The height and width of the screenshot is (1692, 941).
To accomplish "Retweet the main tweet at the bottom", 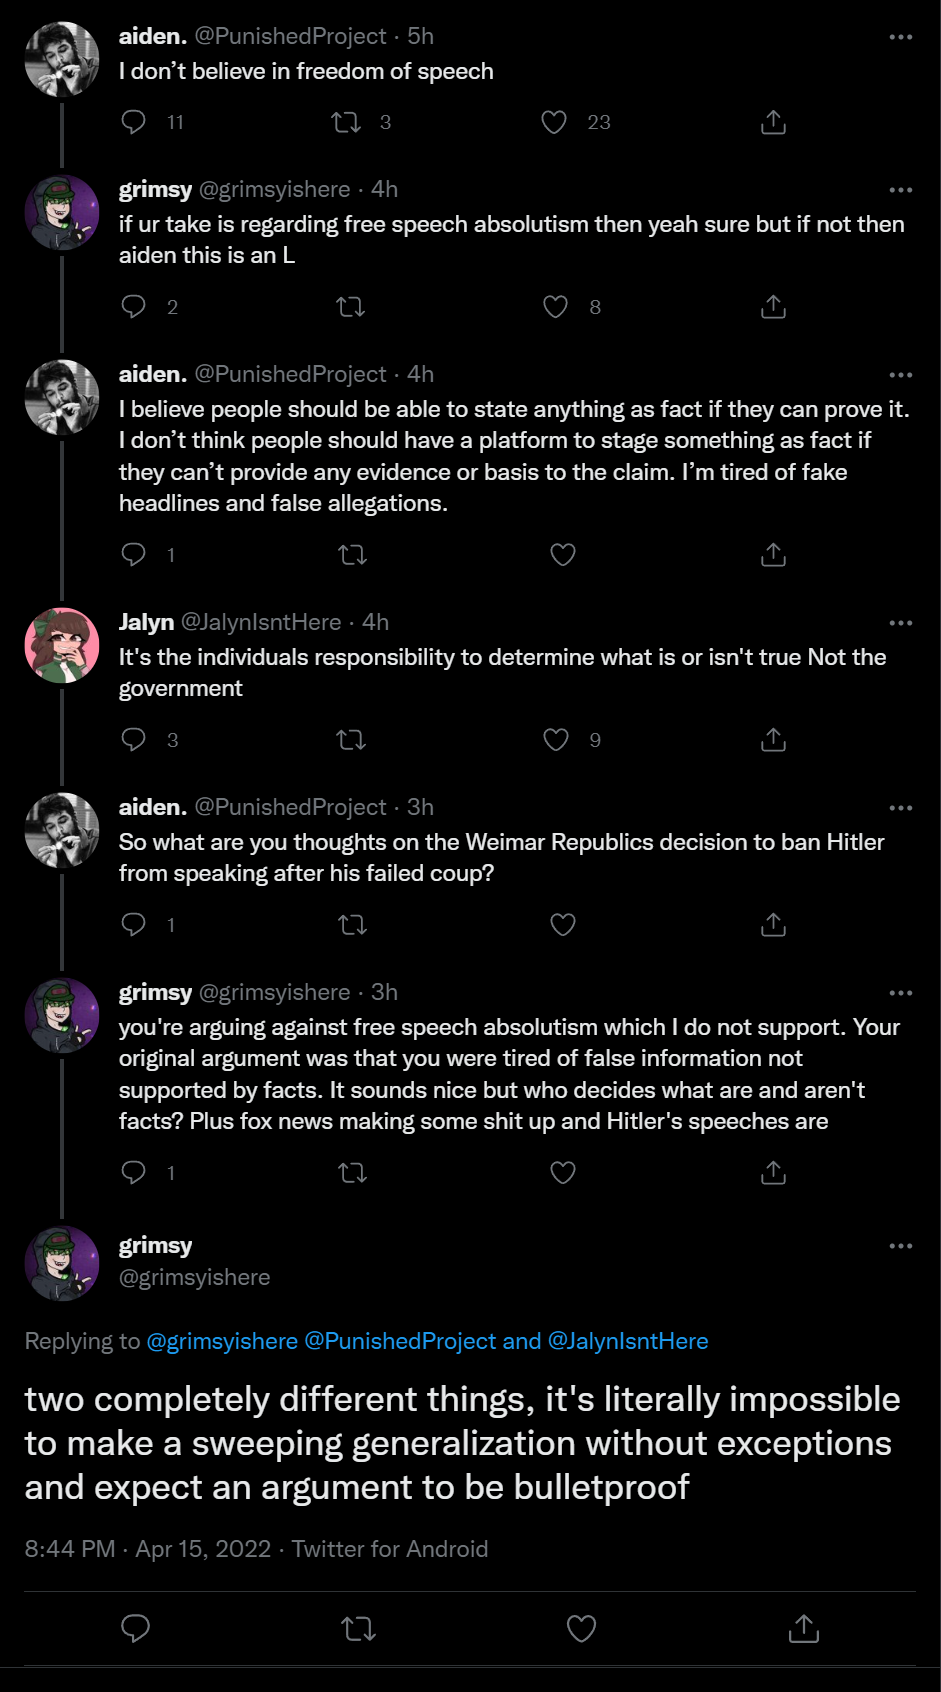I will [359, 1629].
